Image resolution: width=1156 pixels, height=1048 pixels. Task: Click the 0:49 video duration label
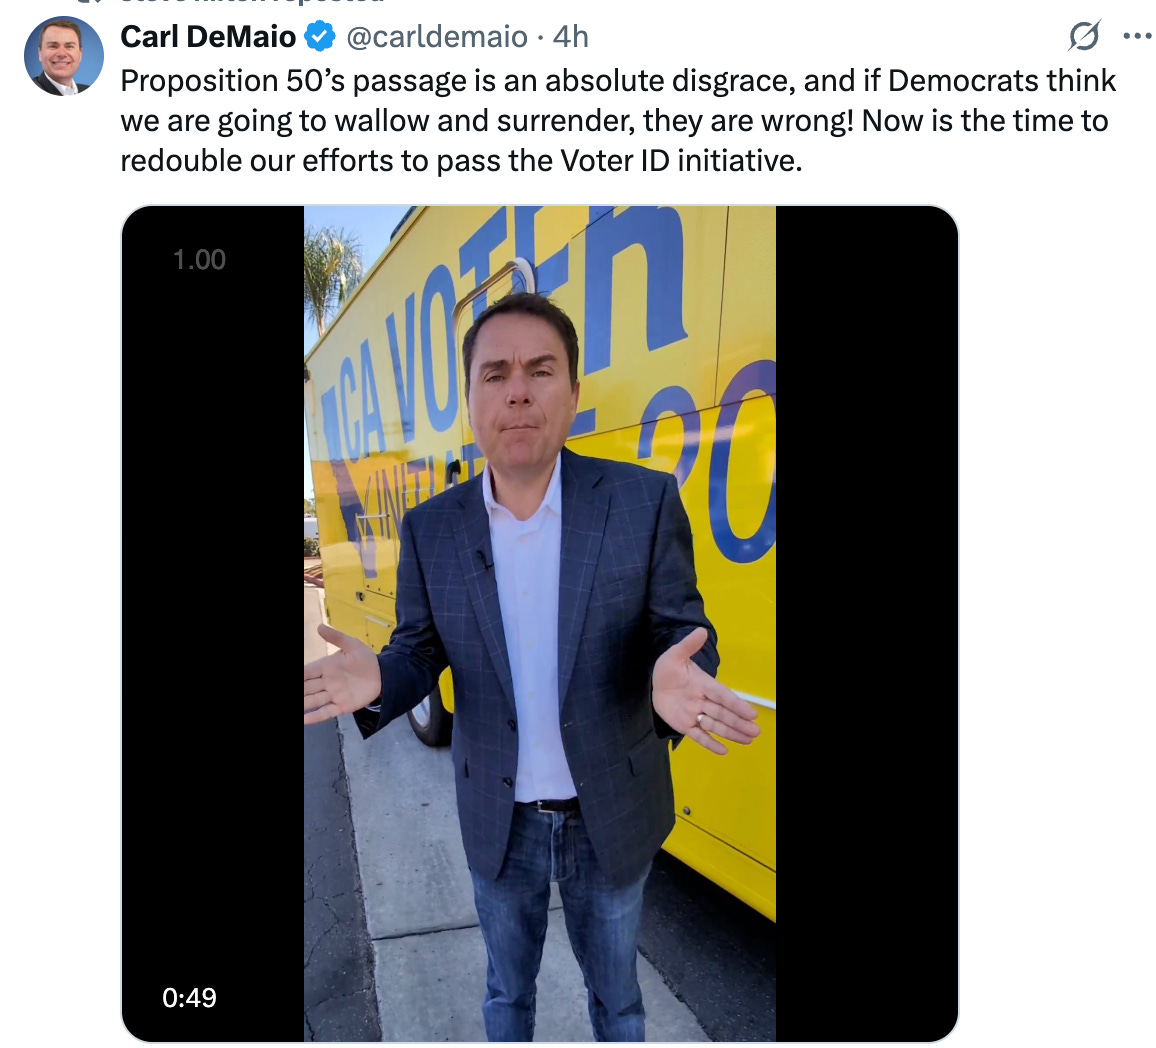(x=189, y=997)
